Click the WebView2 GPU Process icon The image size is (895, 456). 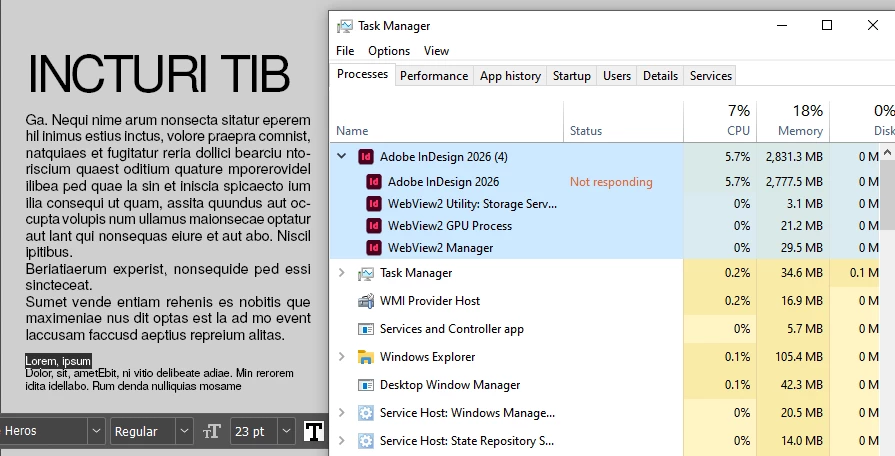click(x=374, y=226)
